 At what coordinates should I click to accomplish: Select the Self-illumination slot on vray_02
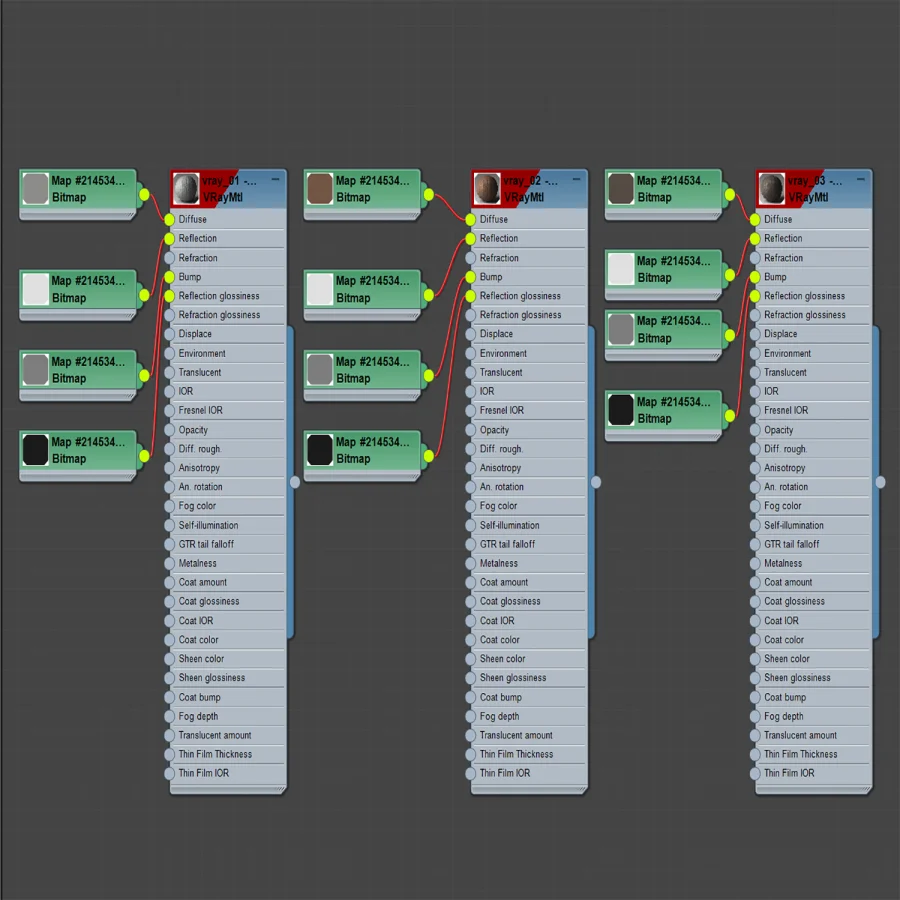coord(529,525)
